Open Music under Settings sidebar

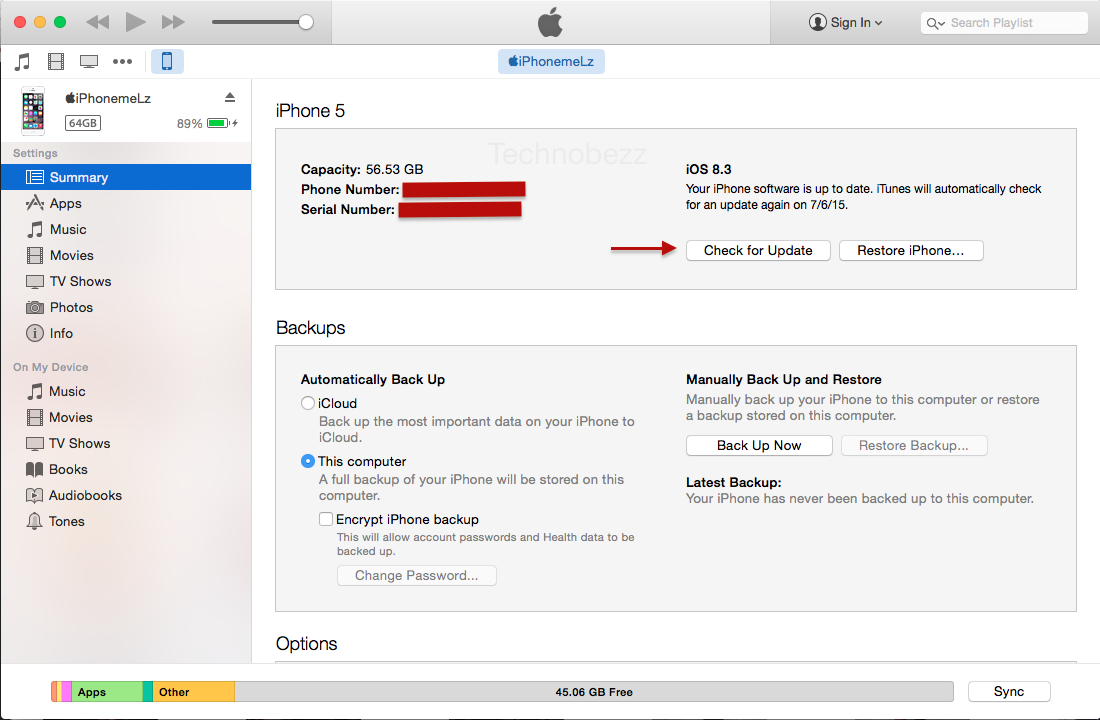coord(126,229)
